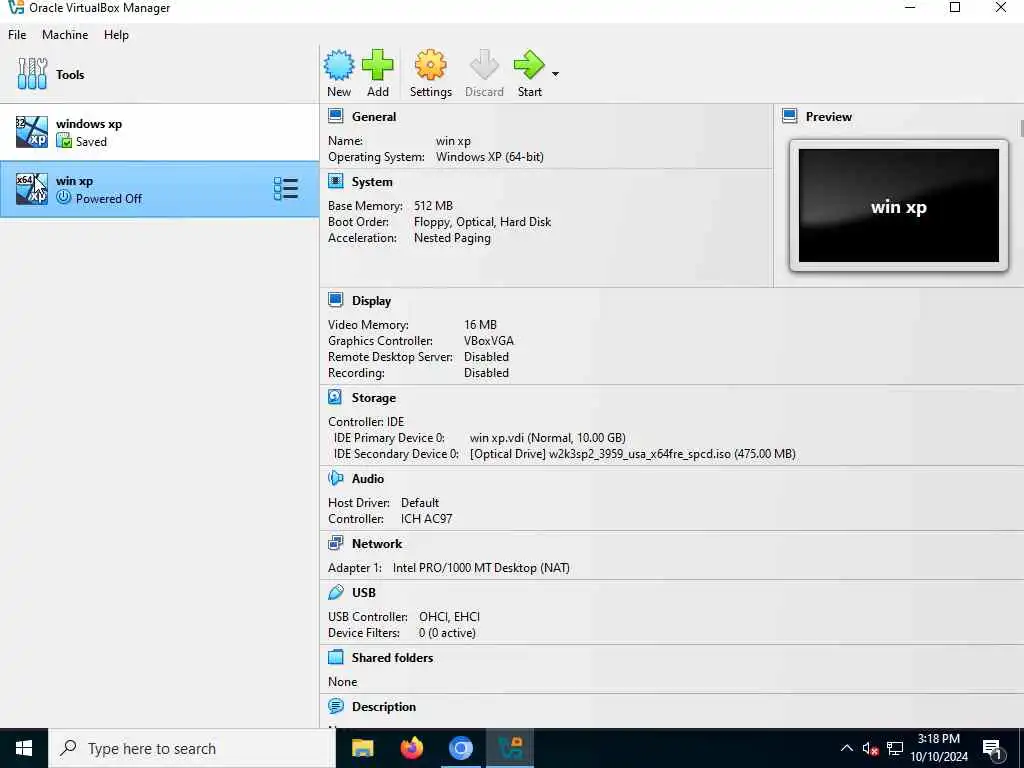Open the General section header link
This screenshot has width=1024, height=768.
[374, 117]
